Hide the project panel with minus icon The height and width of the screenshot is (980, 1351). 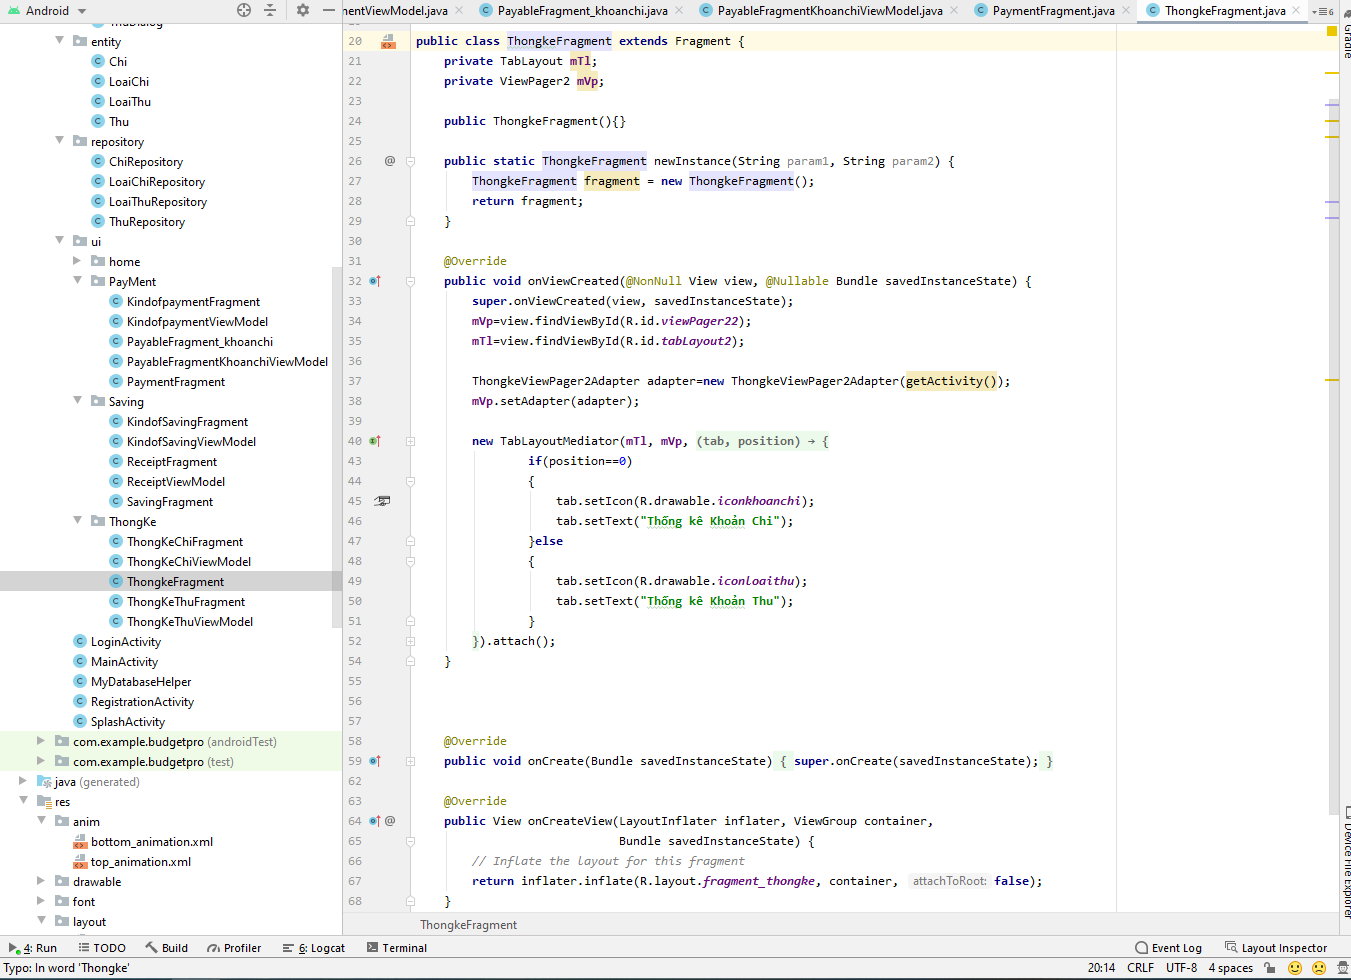point(330,10)
